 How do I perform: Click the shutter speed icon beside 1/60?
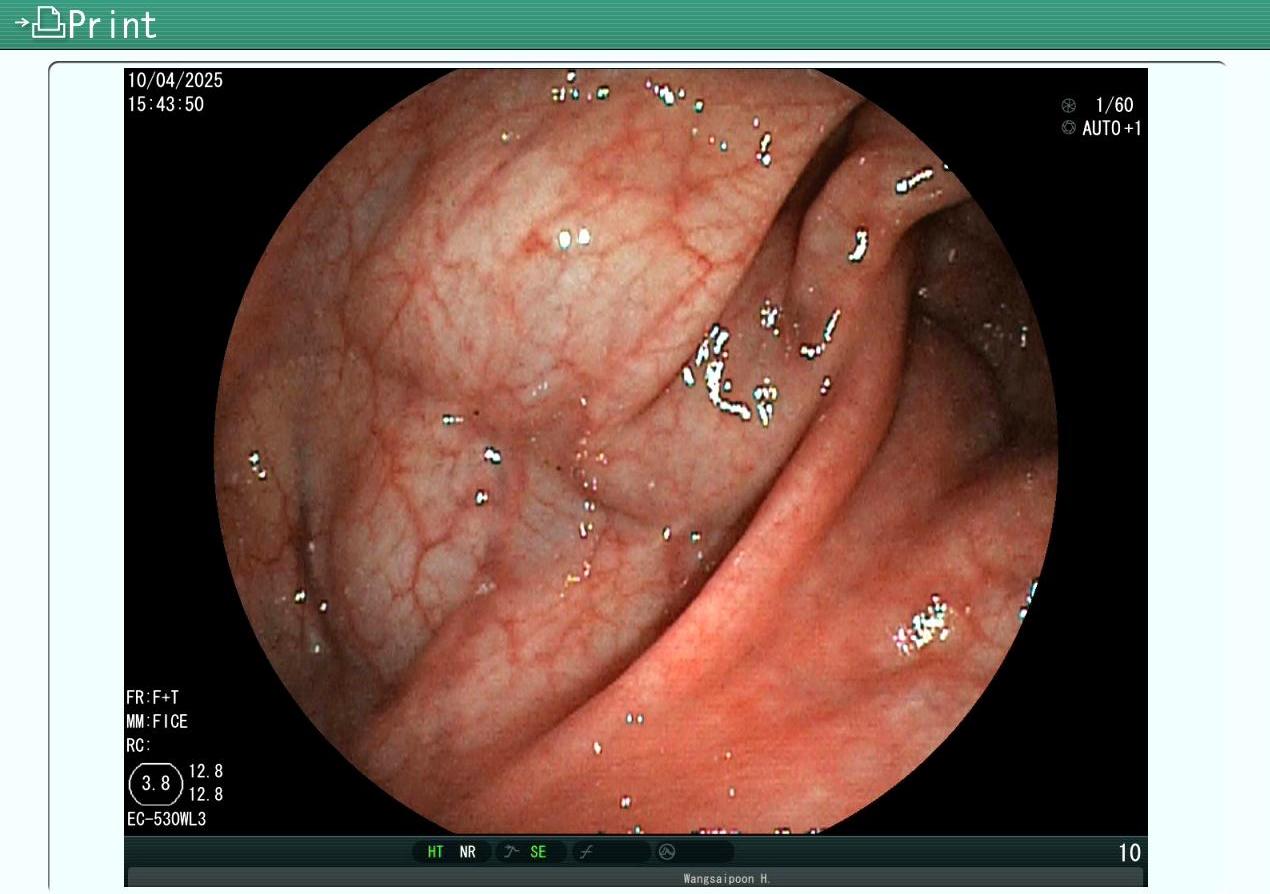click(x=1068, y=105)
